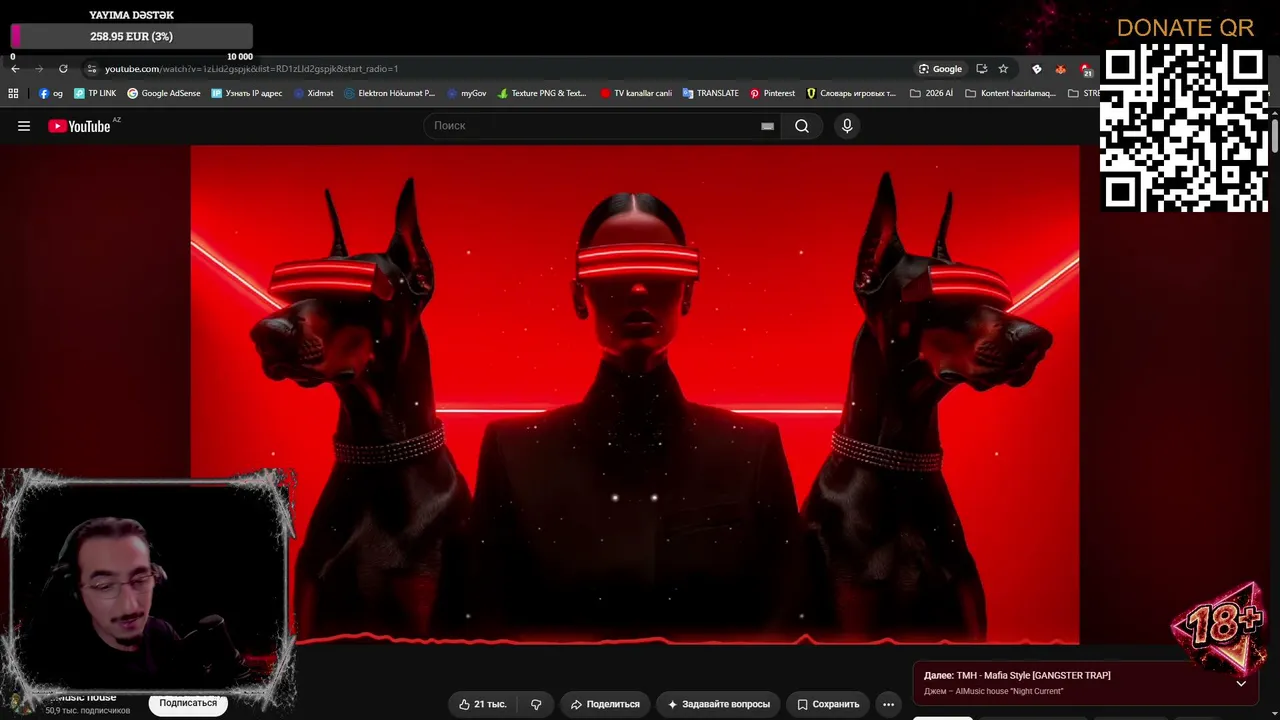Image resolution: width=1280 pixels, height=720 pixels.
Task: Open the myGov bookmark
Action: click(x=467, y=93)
